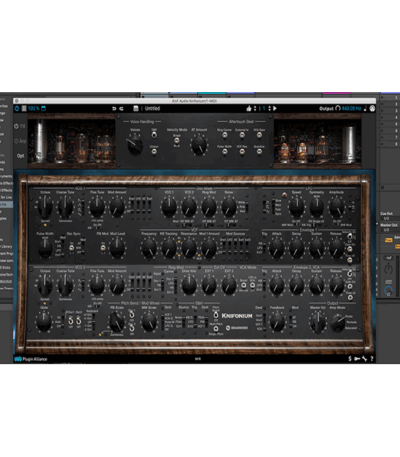The width and height of the screenshot is (400, 457).
Task: Click the PB-Scale knob
Action: 117,322
